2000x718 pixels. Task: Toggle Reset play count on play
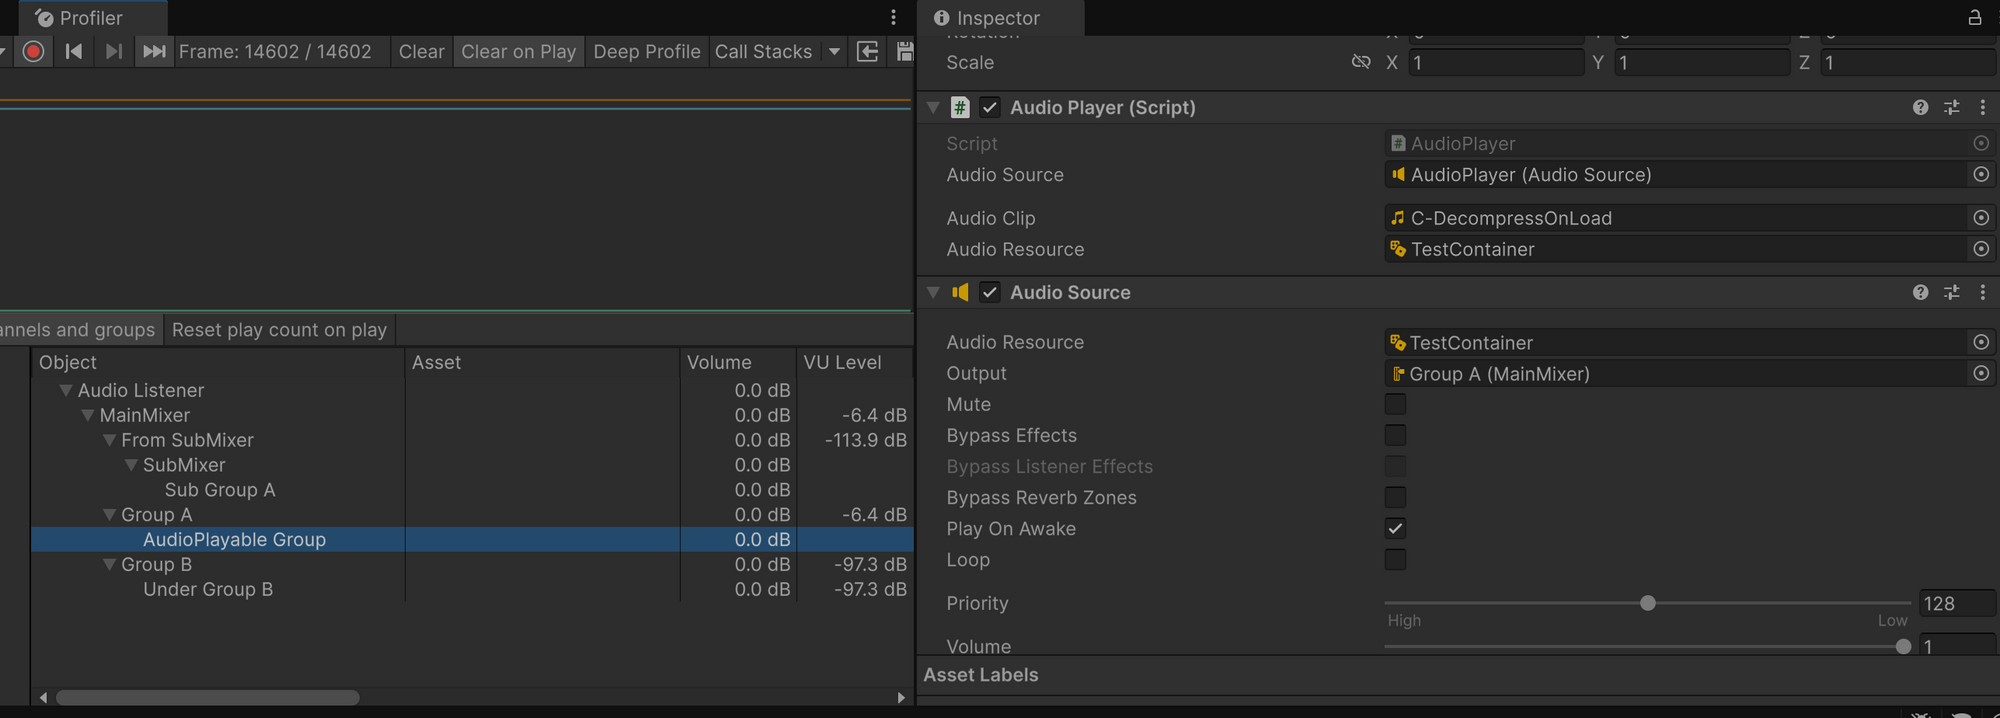pos(279,330)
